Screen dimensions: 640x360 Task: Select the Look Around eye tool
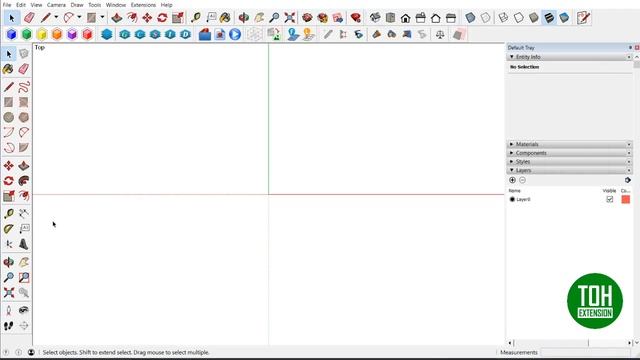point(24,310)
